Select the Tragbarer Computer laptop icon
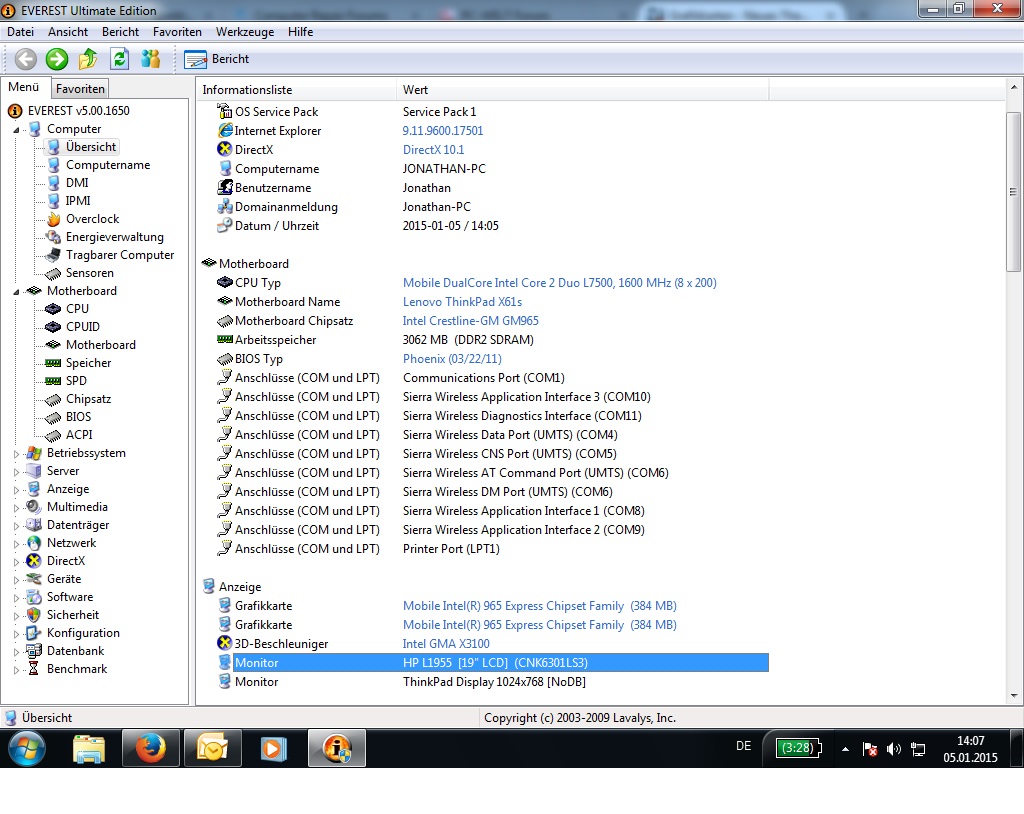The image size is (1024, 814). click(x=54, y=255)
